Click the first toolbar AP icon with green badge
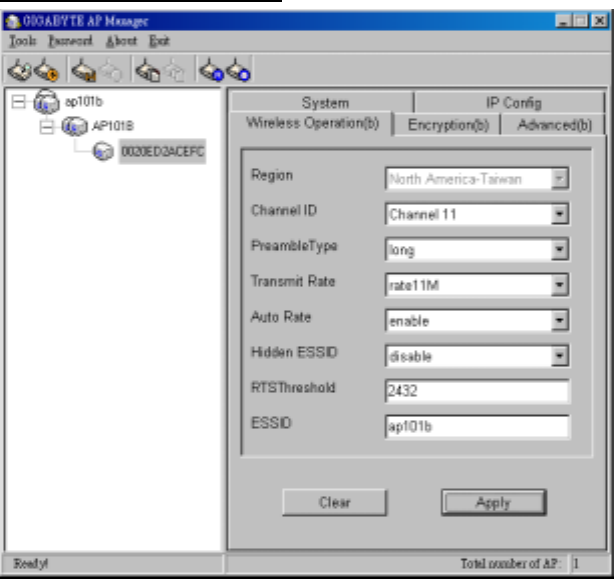This screenshot has height=579, width=614. click(x=20, y=70)
